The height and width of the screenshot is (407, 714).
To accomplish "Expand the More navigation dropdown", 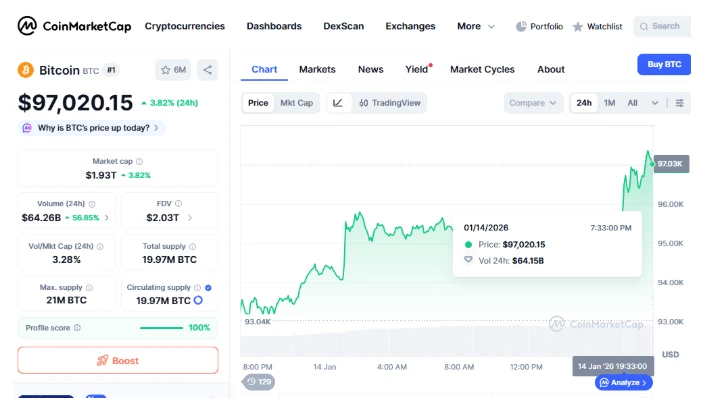I will point(476,26).
